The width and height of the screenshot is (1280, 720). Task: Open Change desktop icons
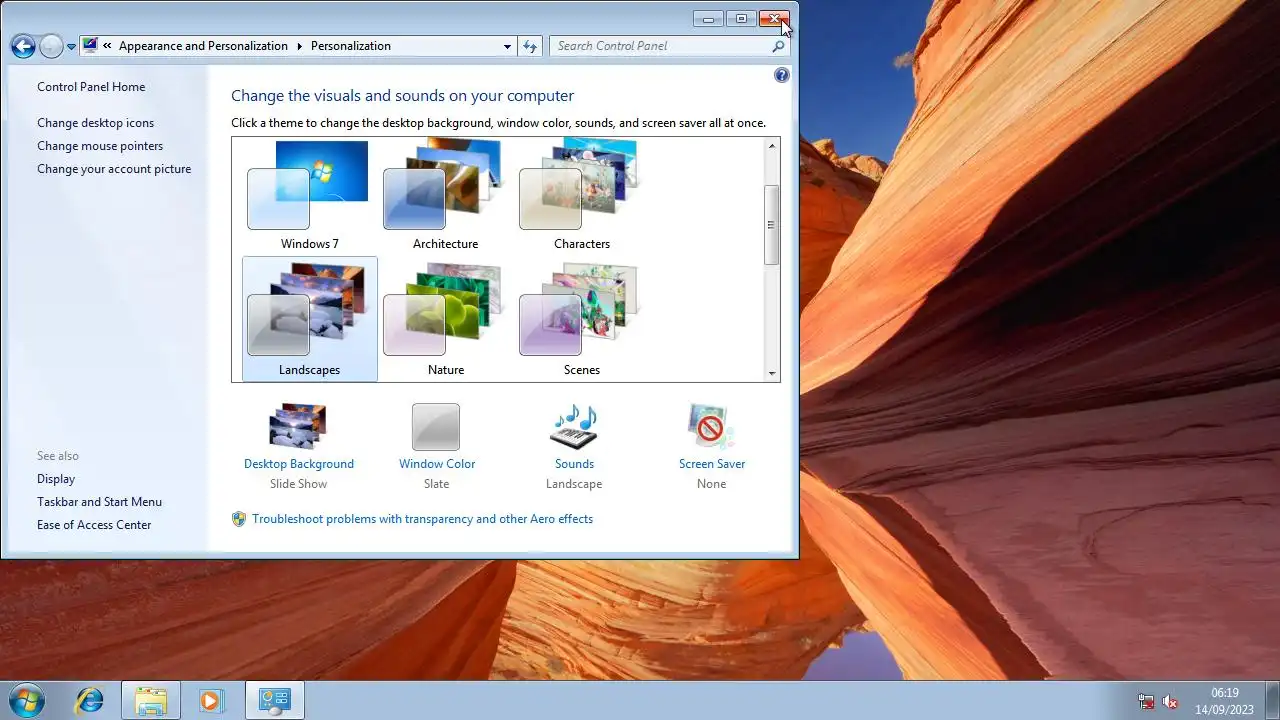click(96, 123)
